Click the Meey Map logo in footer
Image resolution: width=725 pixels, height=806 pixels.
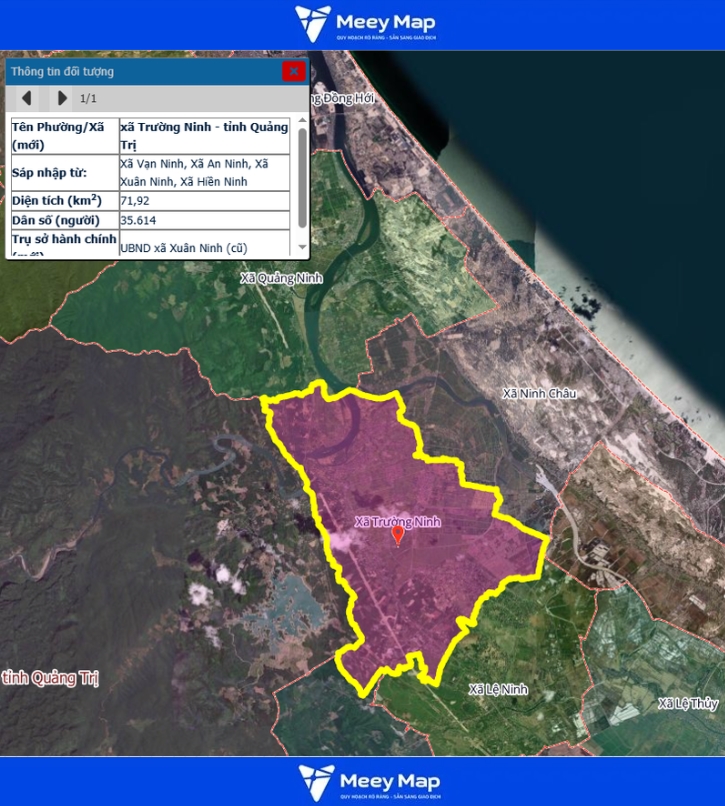click(368, 782)
